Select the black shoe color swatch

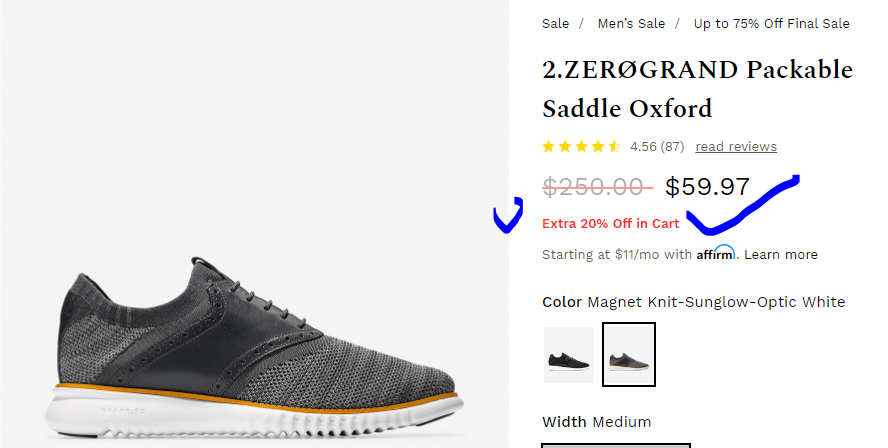[x=569, y=355]
